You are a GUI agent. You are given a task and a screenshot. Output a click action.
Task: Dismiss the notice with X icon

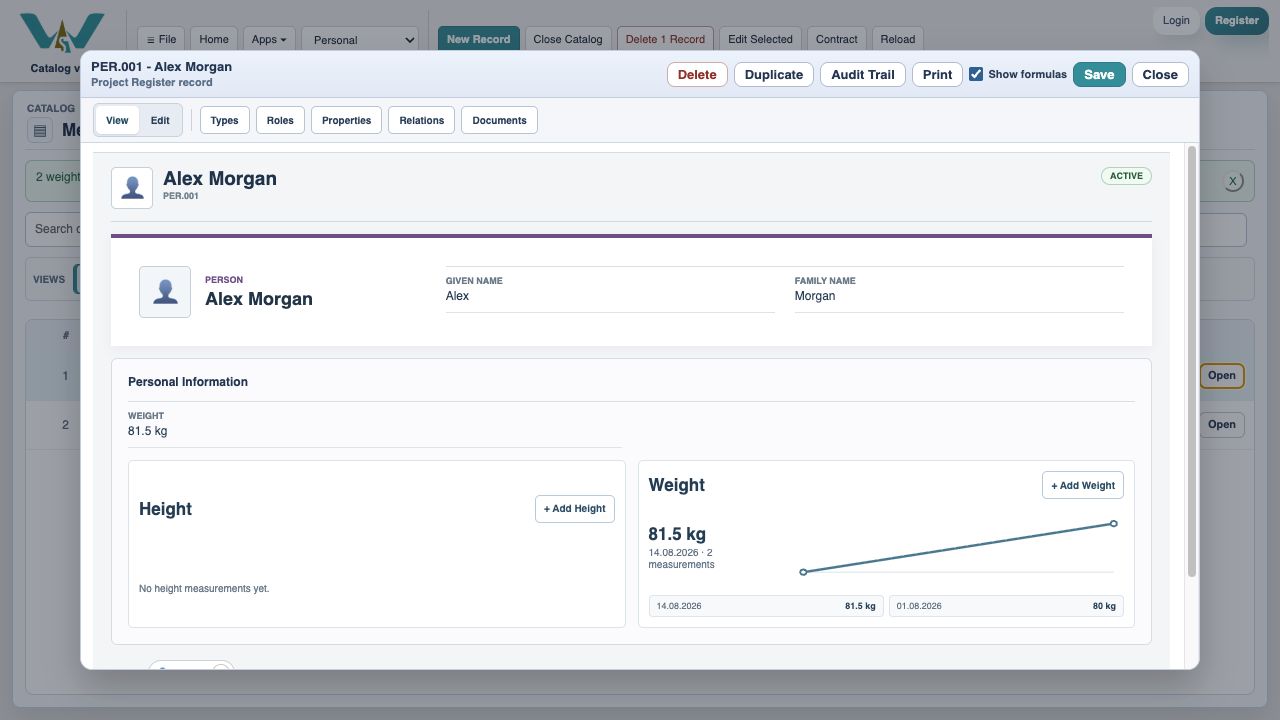(1233, 181)
